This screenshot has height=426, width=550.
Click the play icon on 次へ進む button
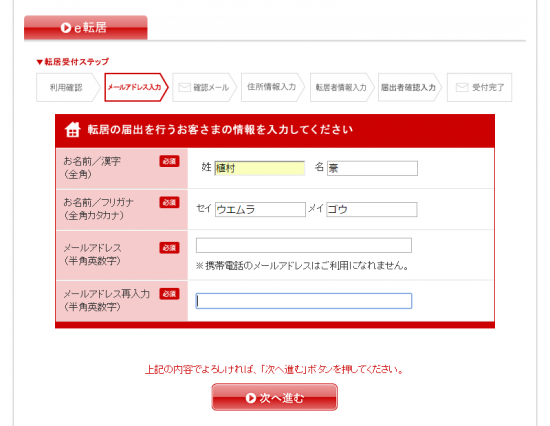pos(250,398)
